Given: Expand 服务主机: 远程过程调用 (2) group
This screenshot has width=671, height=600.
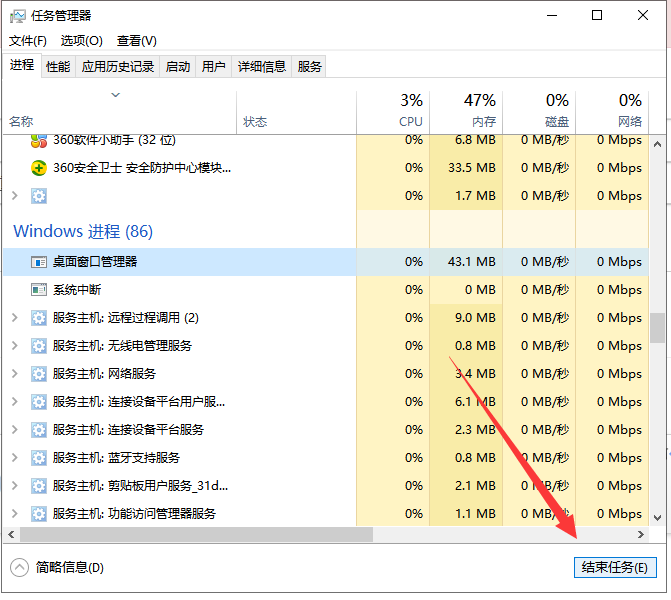Looking at the screenshot, I should [x=14, y=318].
